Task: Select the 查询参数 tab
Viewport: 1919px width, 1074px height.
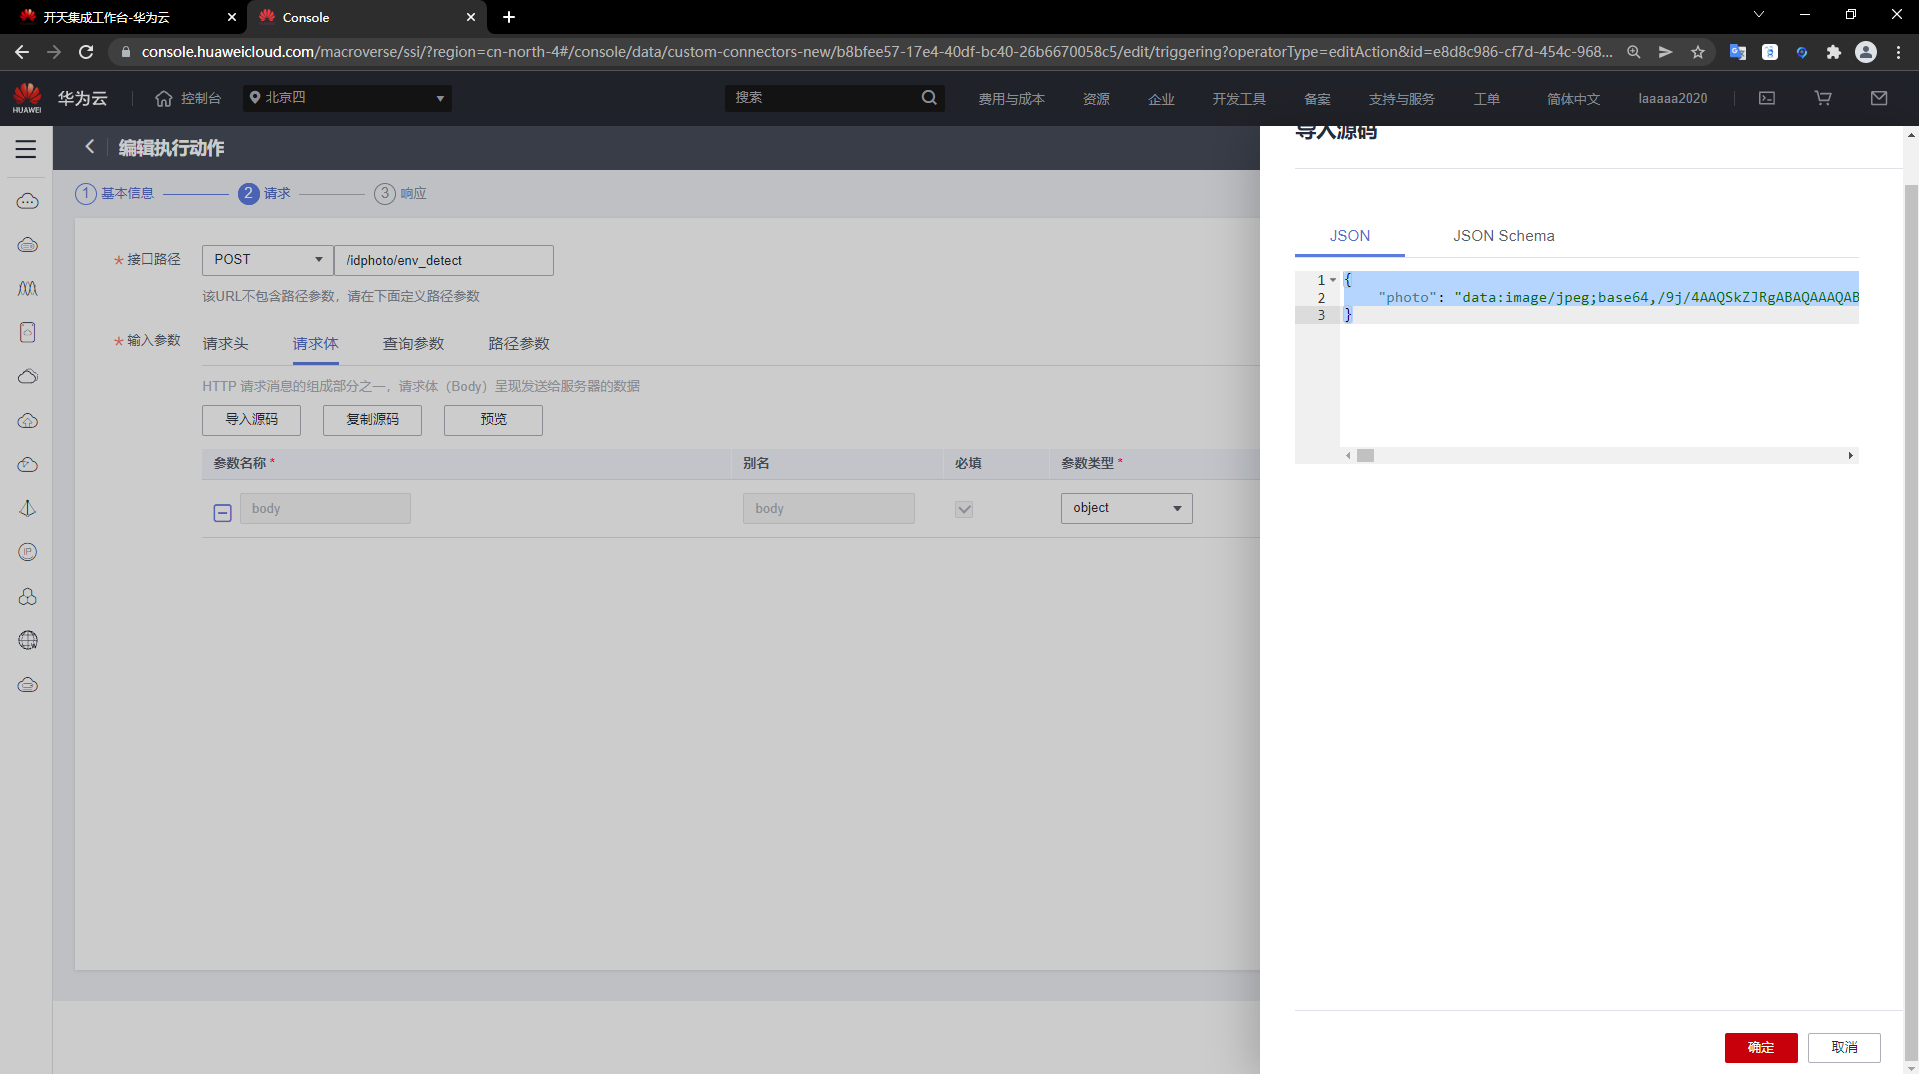Action: click(x=413, y=344)
